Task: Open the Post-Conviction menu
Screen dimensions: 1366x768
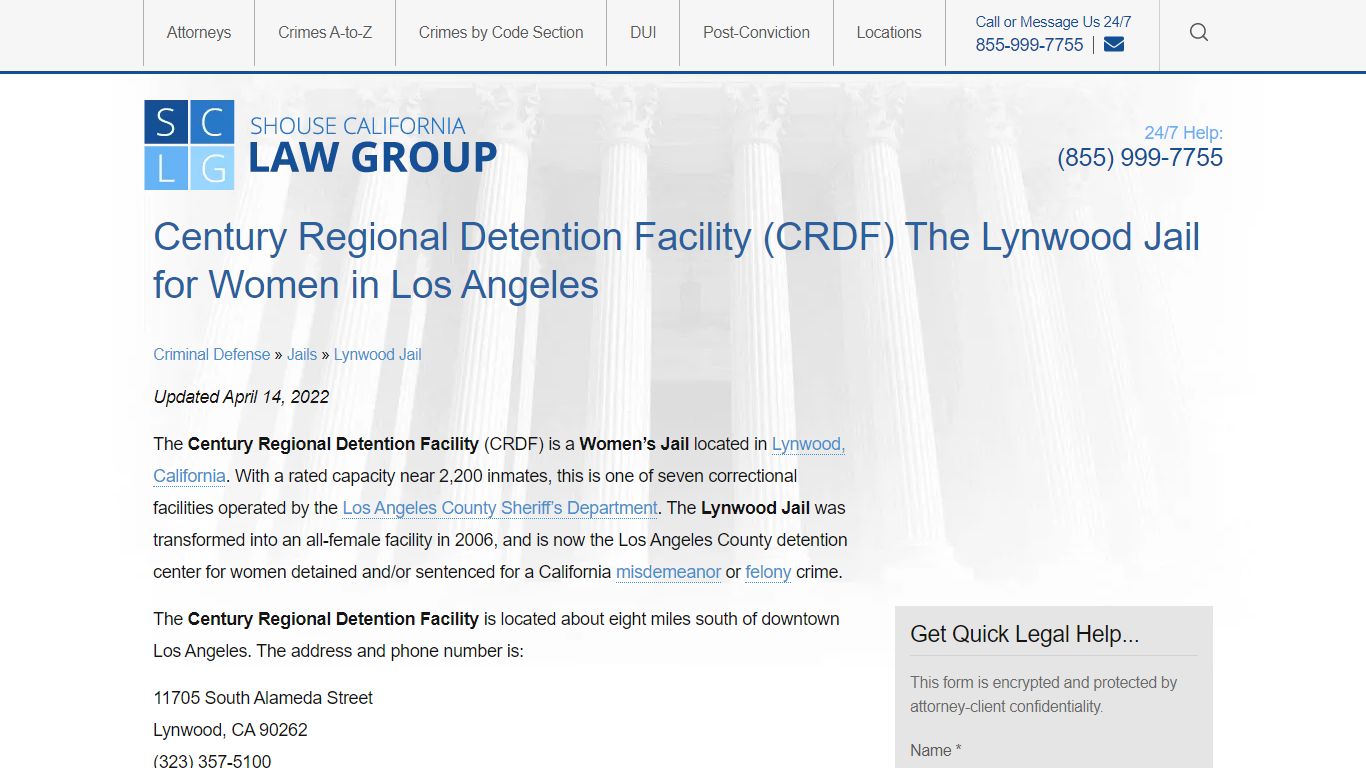Action: coord(756,32)
